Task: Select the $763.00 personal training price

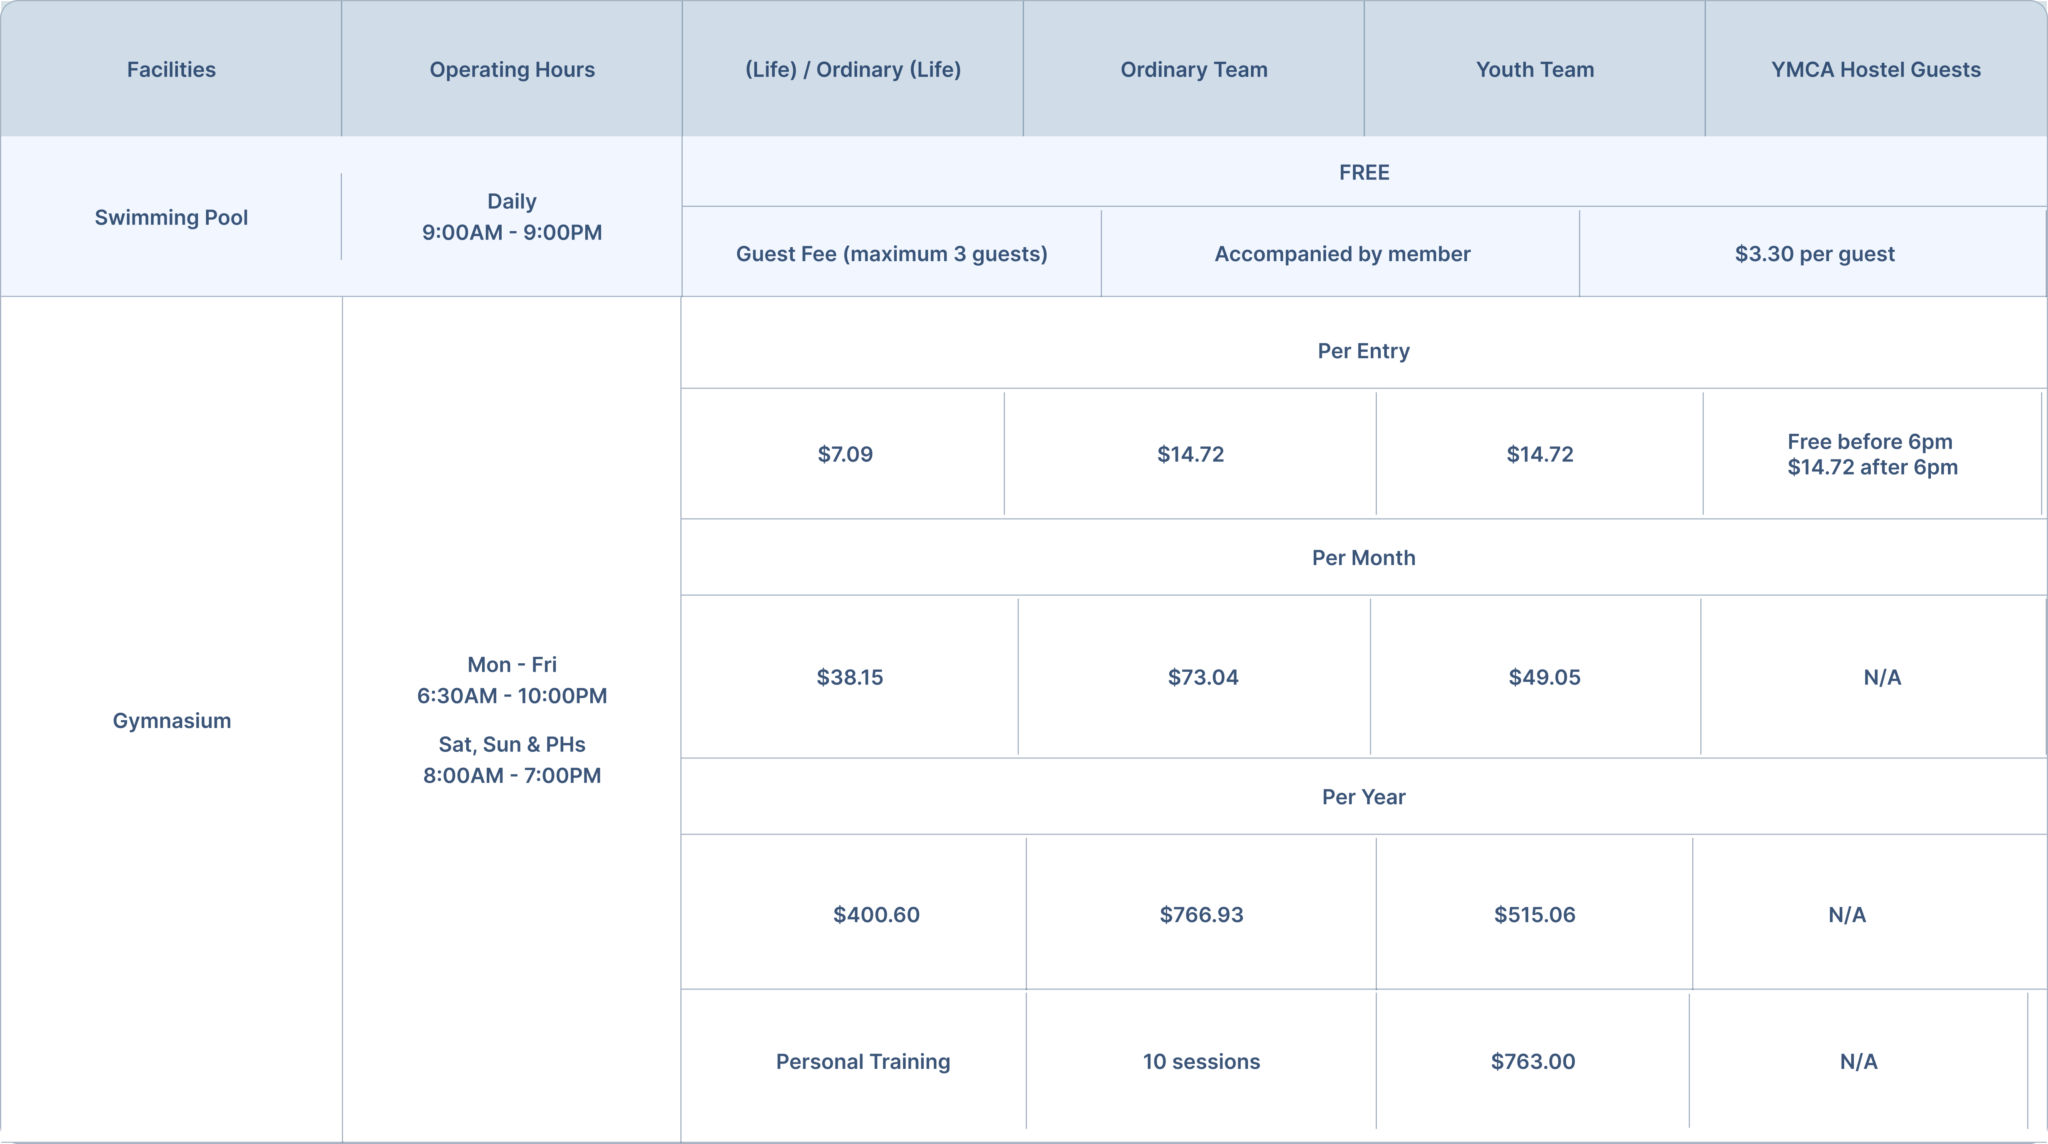Action: pyautogui.click(x=1533, y=1061)
